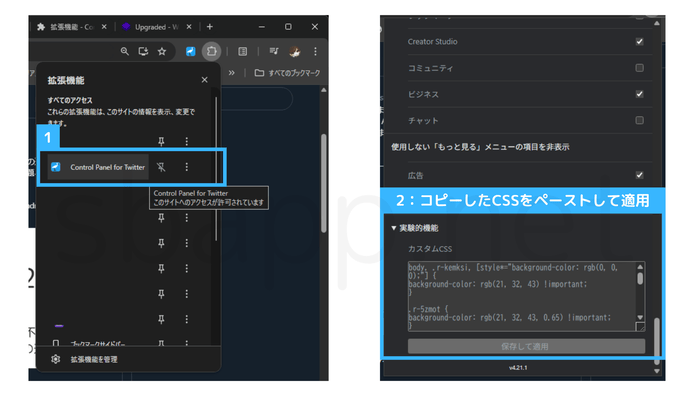Click the extensions popup vertical scrollbar
The width and height of the screenshot is (694, 397).
coord(216,168)
